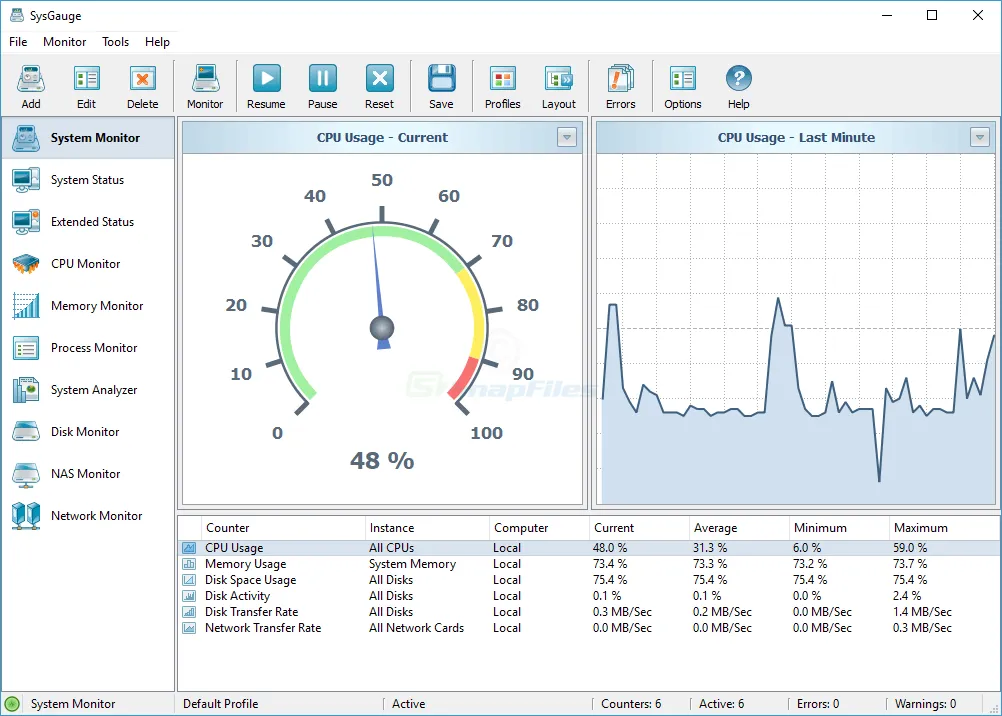Screen dimensions: 1002x716
Task: Resume monitoring with the Resume icon
Action: coord(266,87)
